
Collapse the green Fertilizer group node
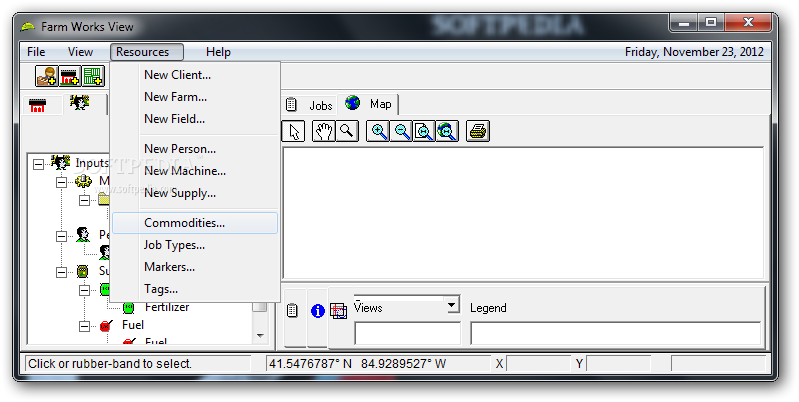coord(84,290)
